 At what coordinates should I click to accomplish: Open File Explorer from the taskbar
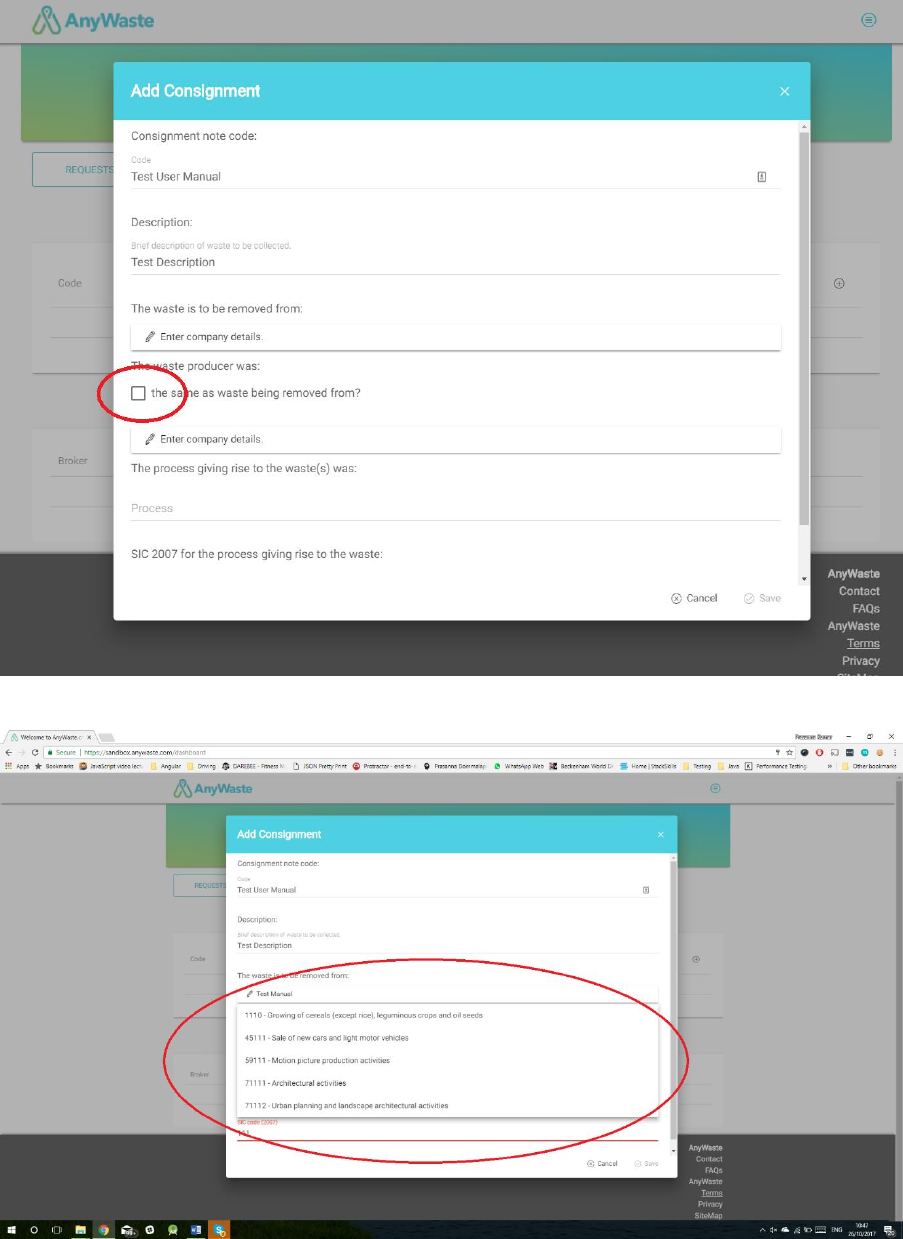coord(80,1230)
